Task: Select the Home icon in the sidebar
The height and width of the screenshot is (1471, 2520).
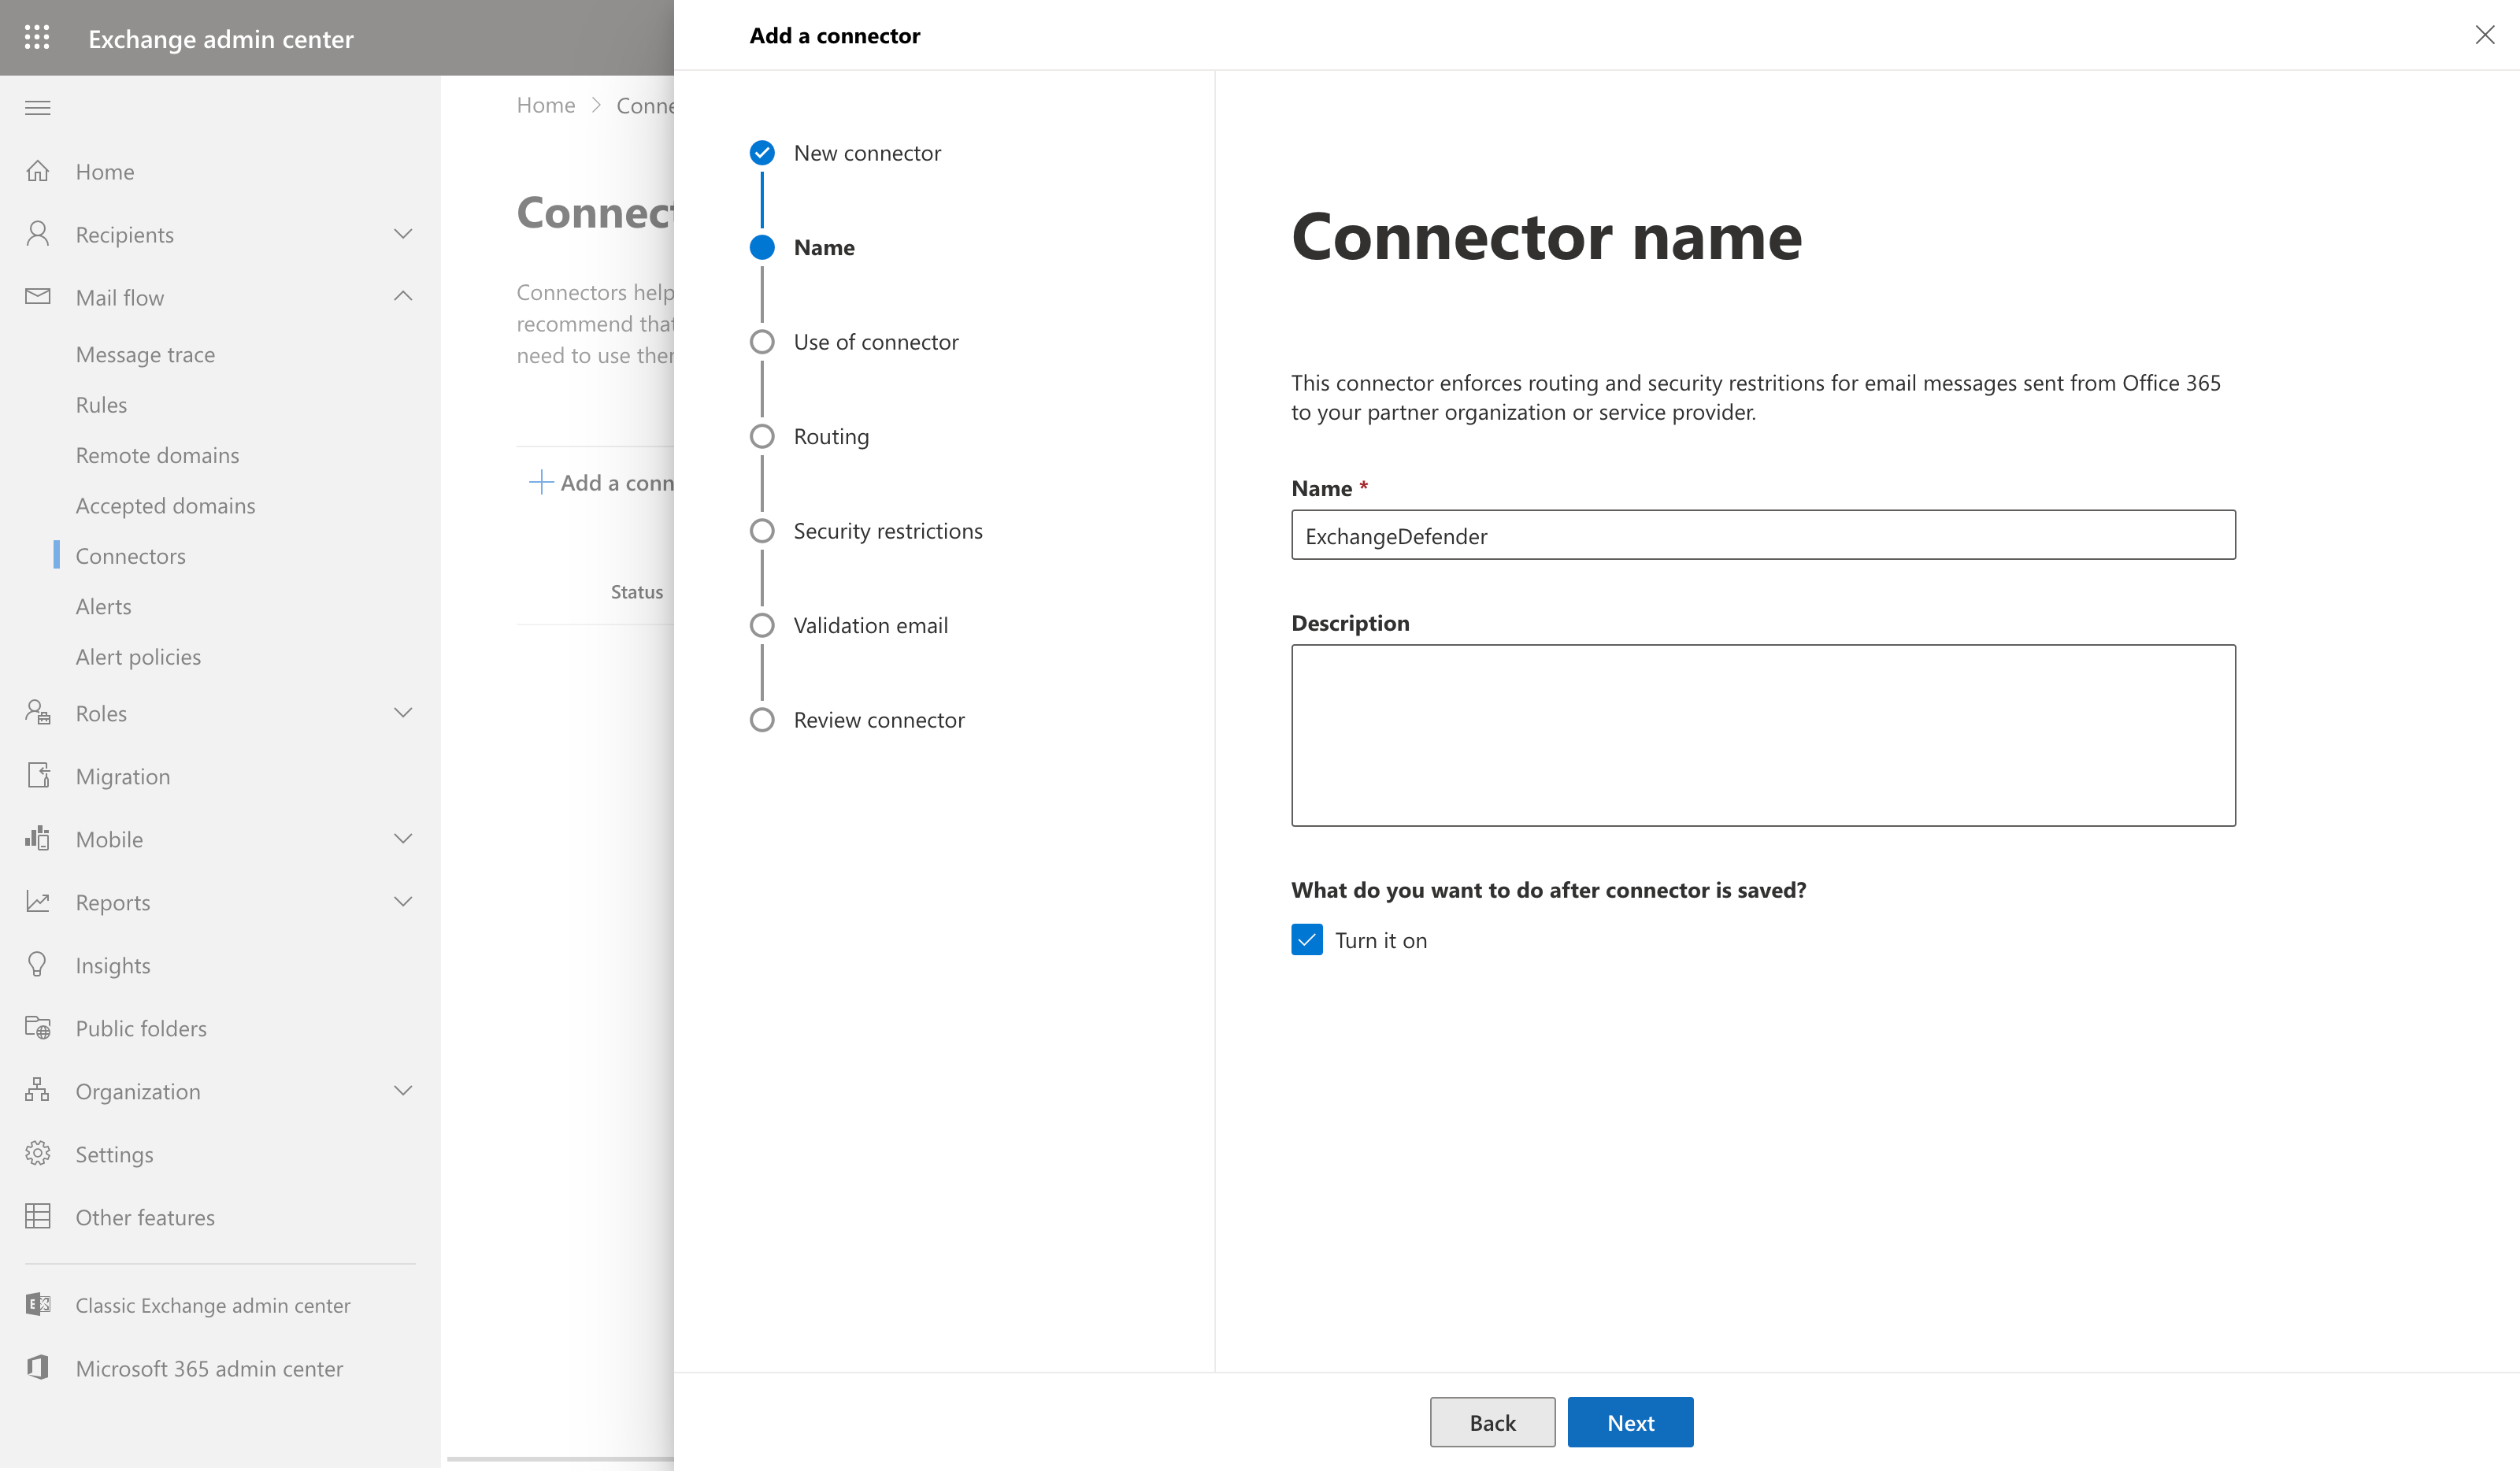Action: pyautogui.click(x=38, y=171)
